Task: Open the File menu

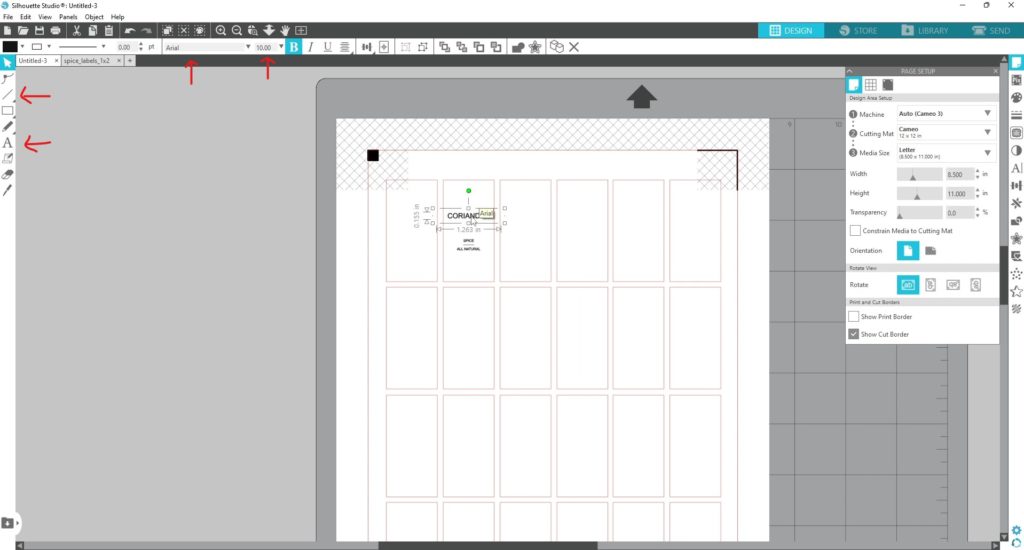Action: point(8,17)
